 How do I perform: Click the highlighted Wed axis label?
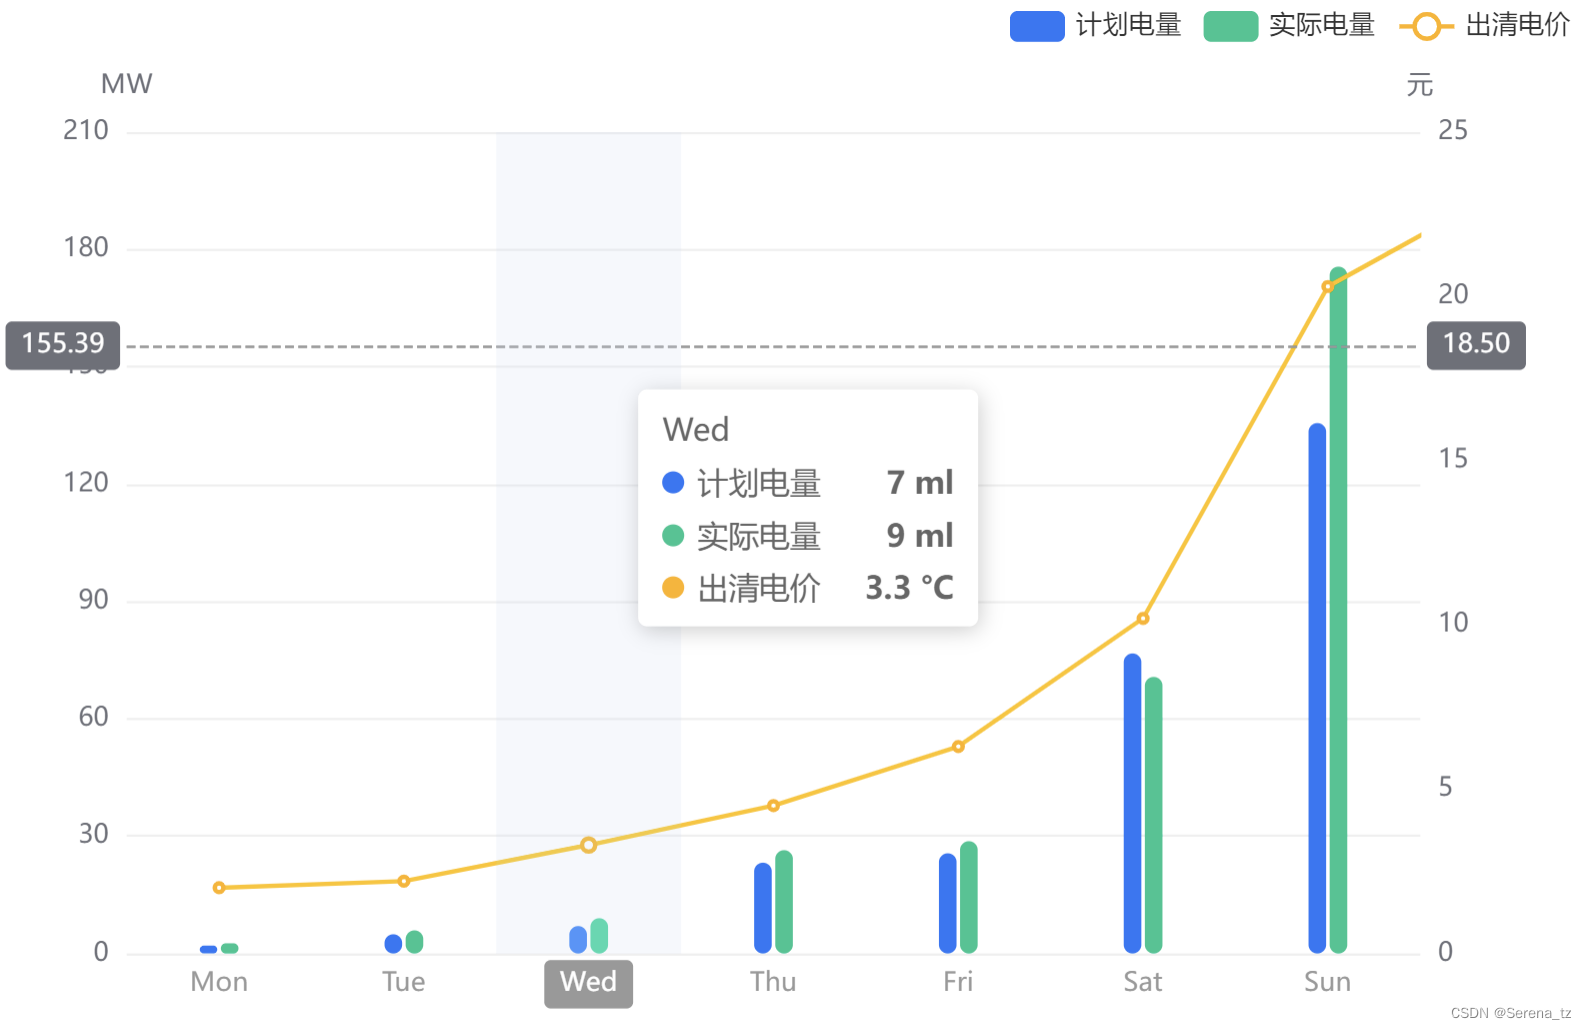click(588, 984)
